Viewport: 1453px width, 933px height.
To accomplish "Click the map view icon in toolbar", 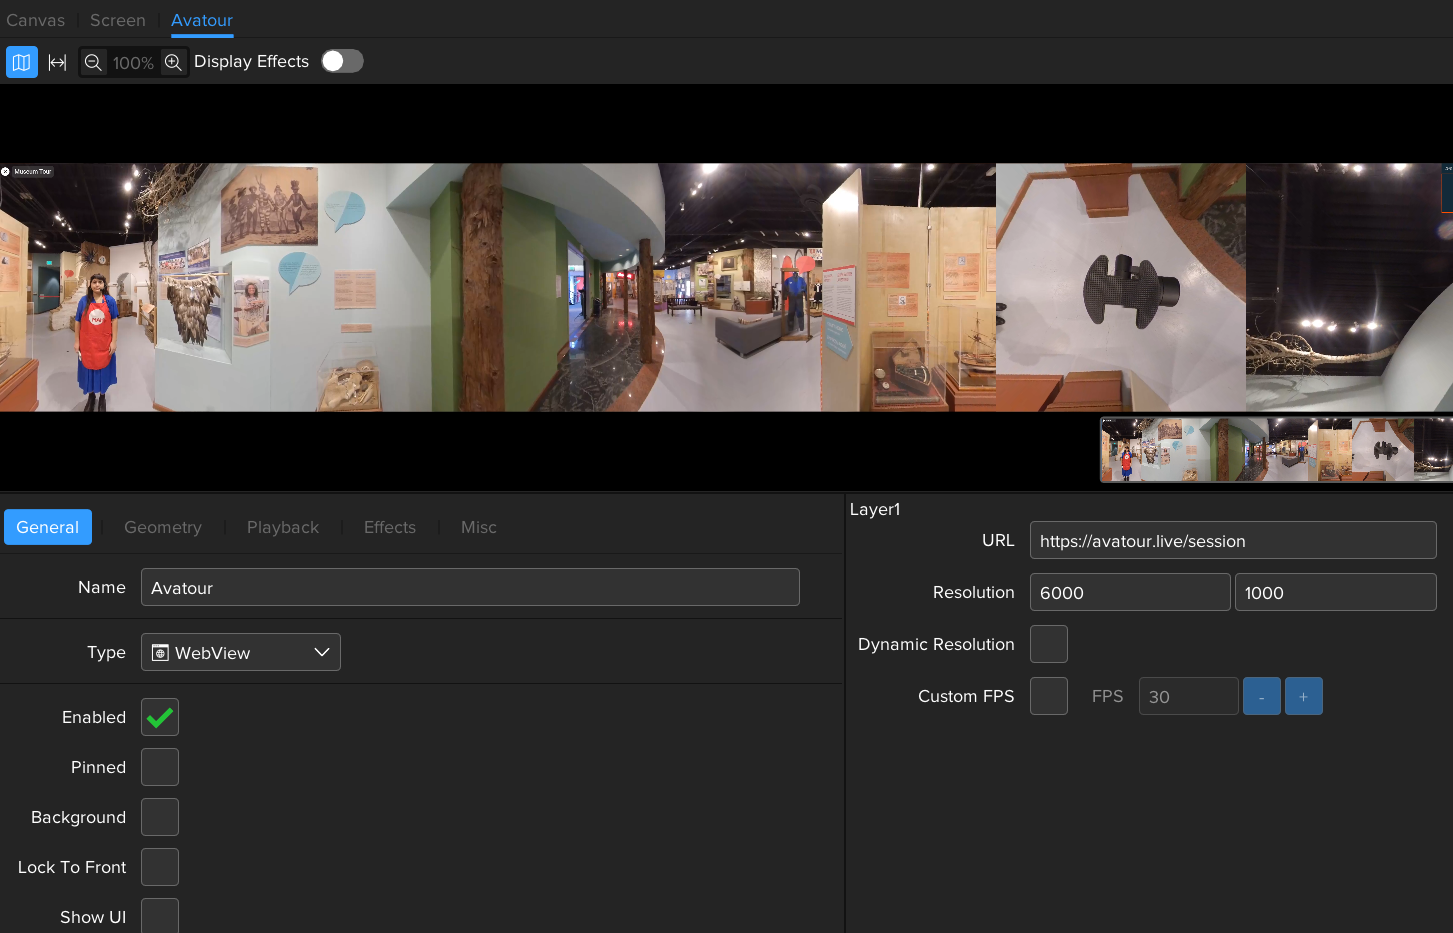I will (21, 62).
